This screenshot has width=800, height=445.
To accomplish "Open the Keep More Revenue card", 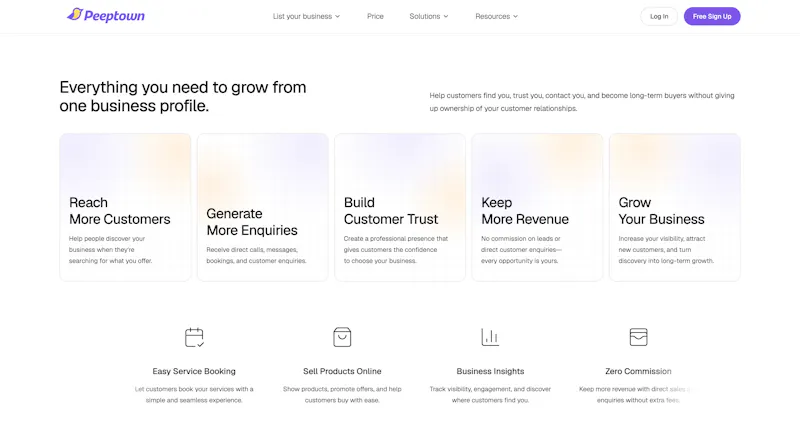I will point(537,207).
